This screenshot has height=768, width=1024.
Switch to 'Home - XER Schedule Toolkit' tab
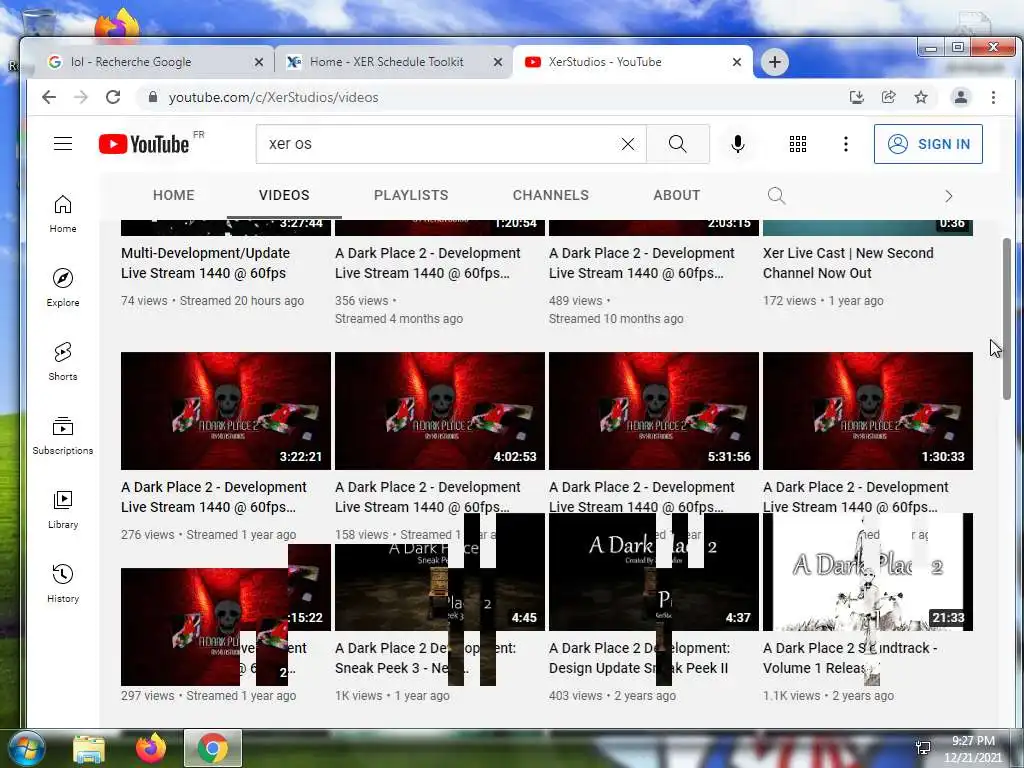[x=392, y=62]
